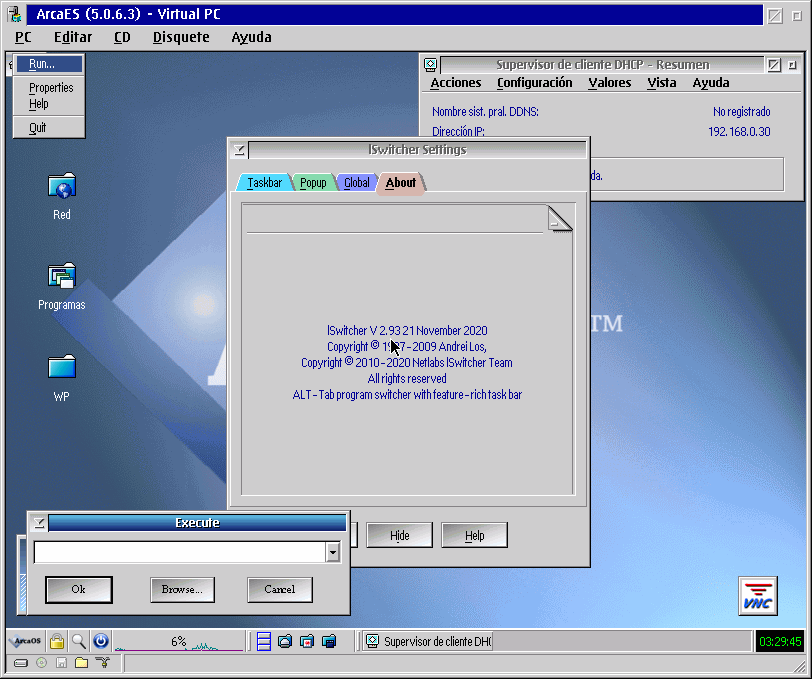Switch to the Global tab

pos(357,182)
